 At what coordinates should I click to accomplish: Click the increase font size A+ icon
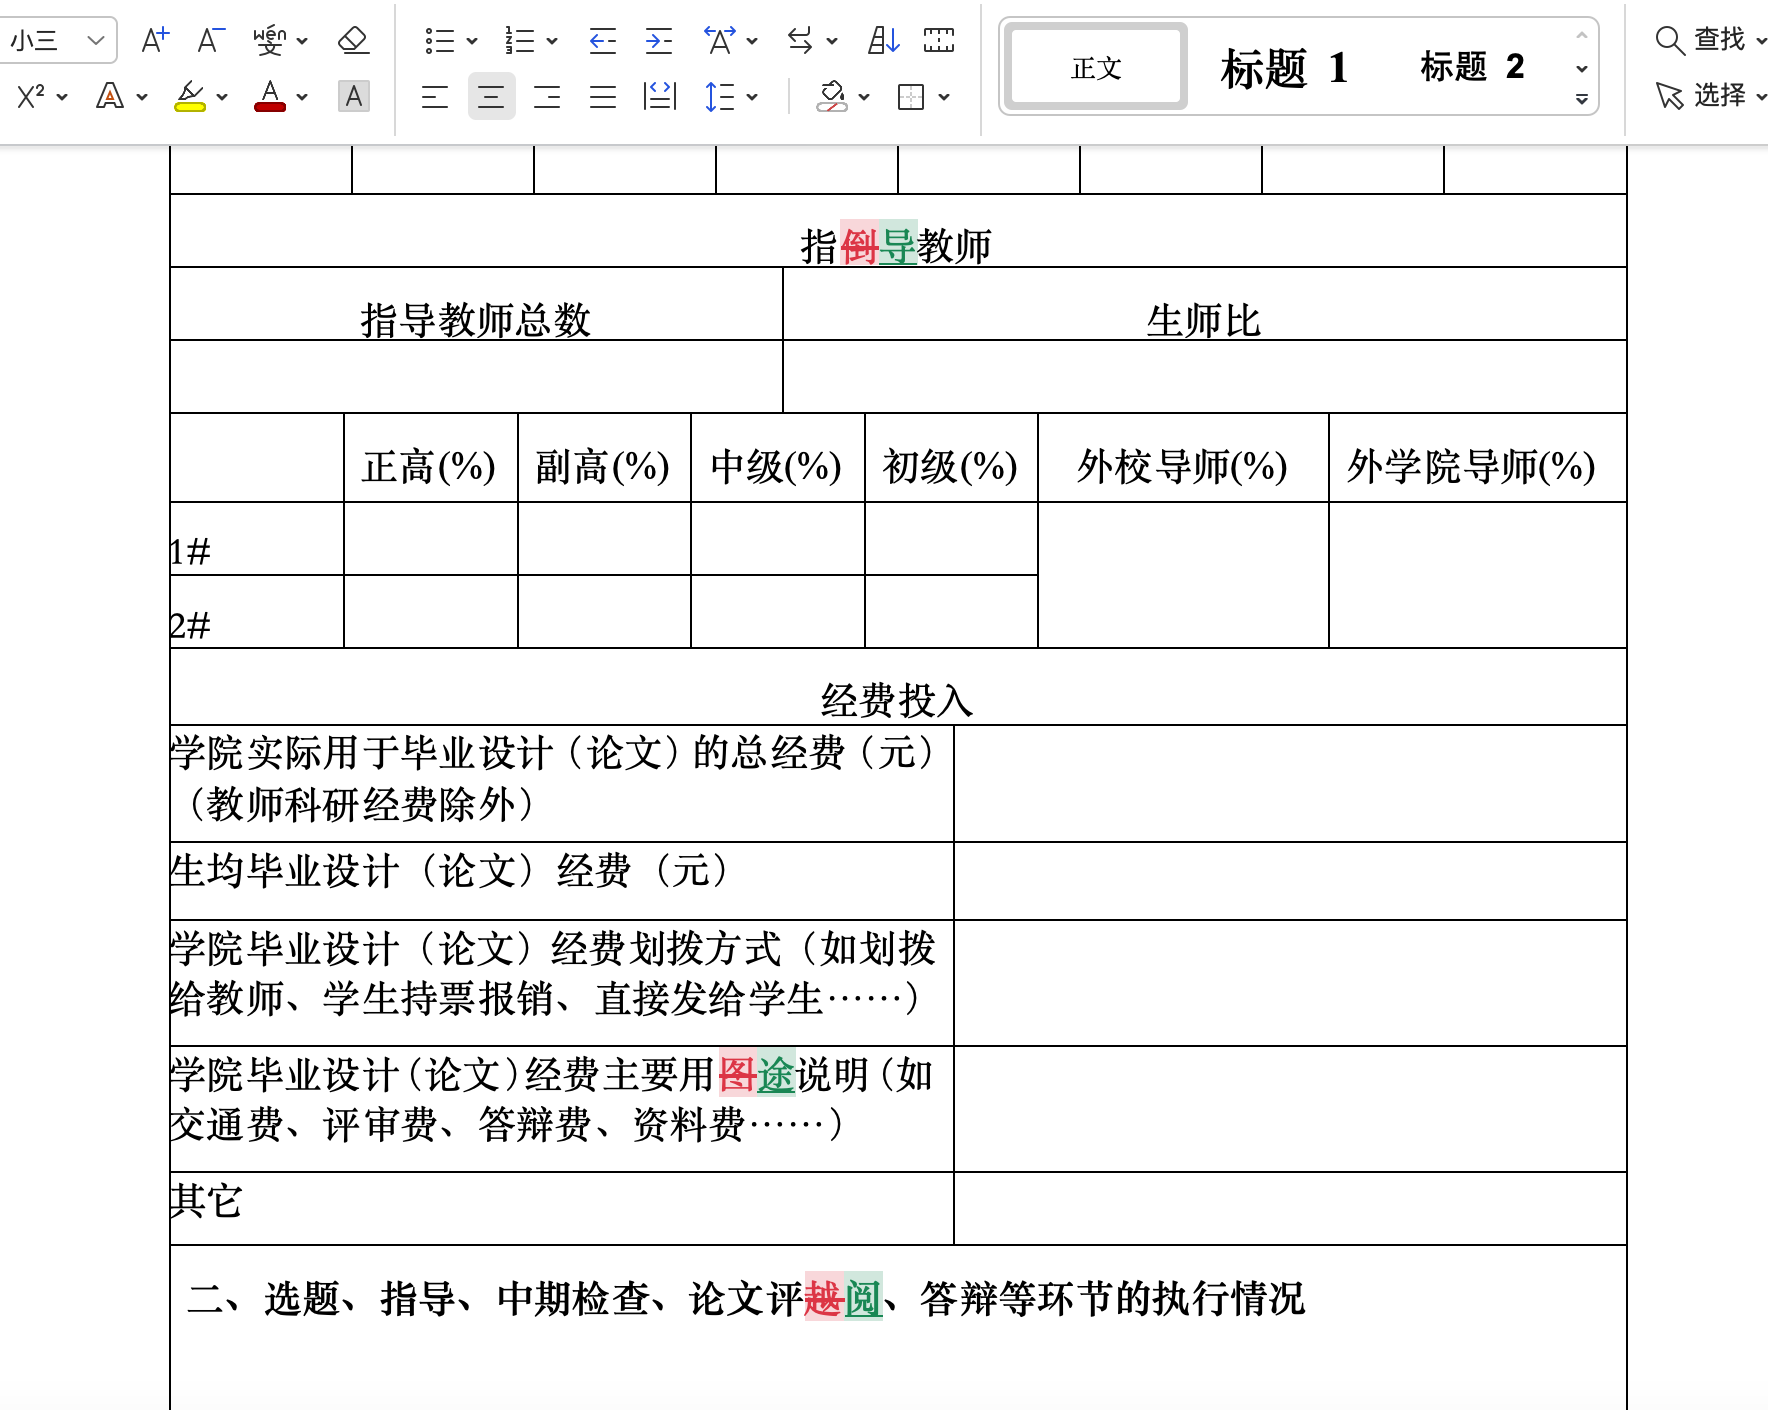pos(155,40)
